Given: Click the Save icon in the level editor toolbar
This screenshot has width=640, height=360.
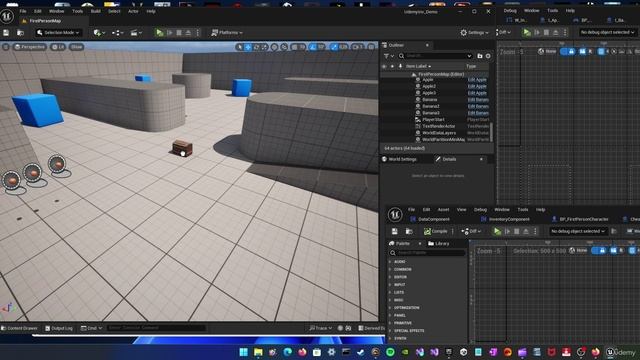Looking at the screenshot, I should pyautogui.click(x=6, y=33).
